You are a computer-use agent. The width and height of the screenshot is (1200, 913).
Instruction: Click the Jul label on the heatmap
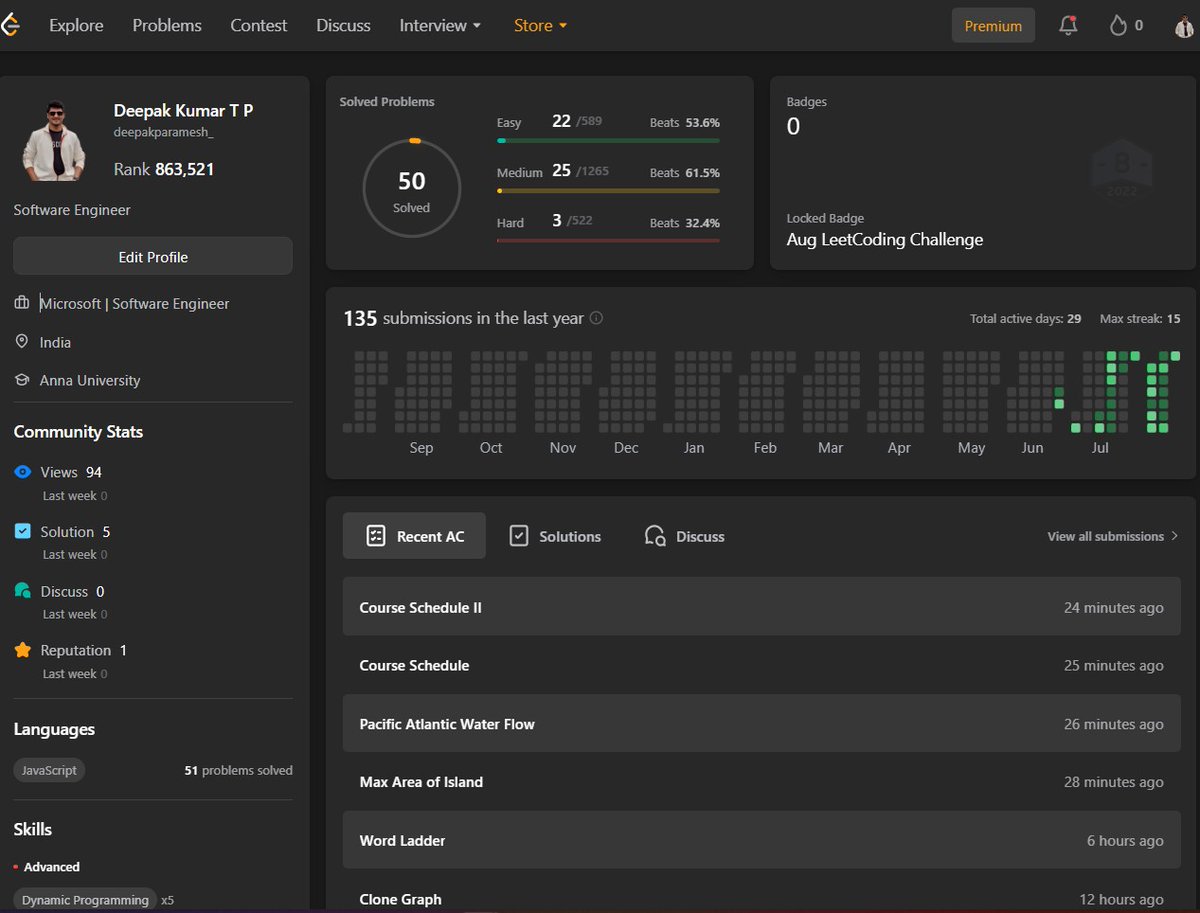pyautogui.click(x=1100, y=447)
